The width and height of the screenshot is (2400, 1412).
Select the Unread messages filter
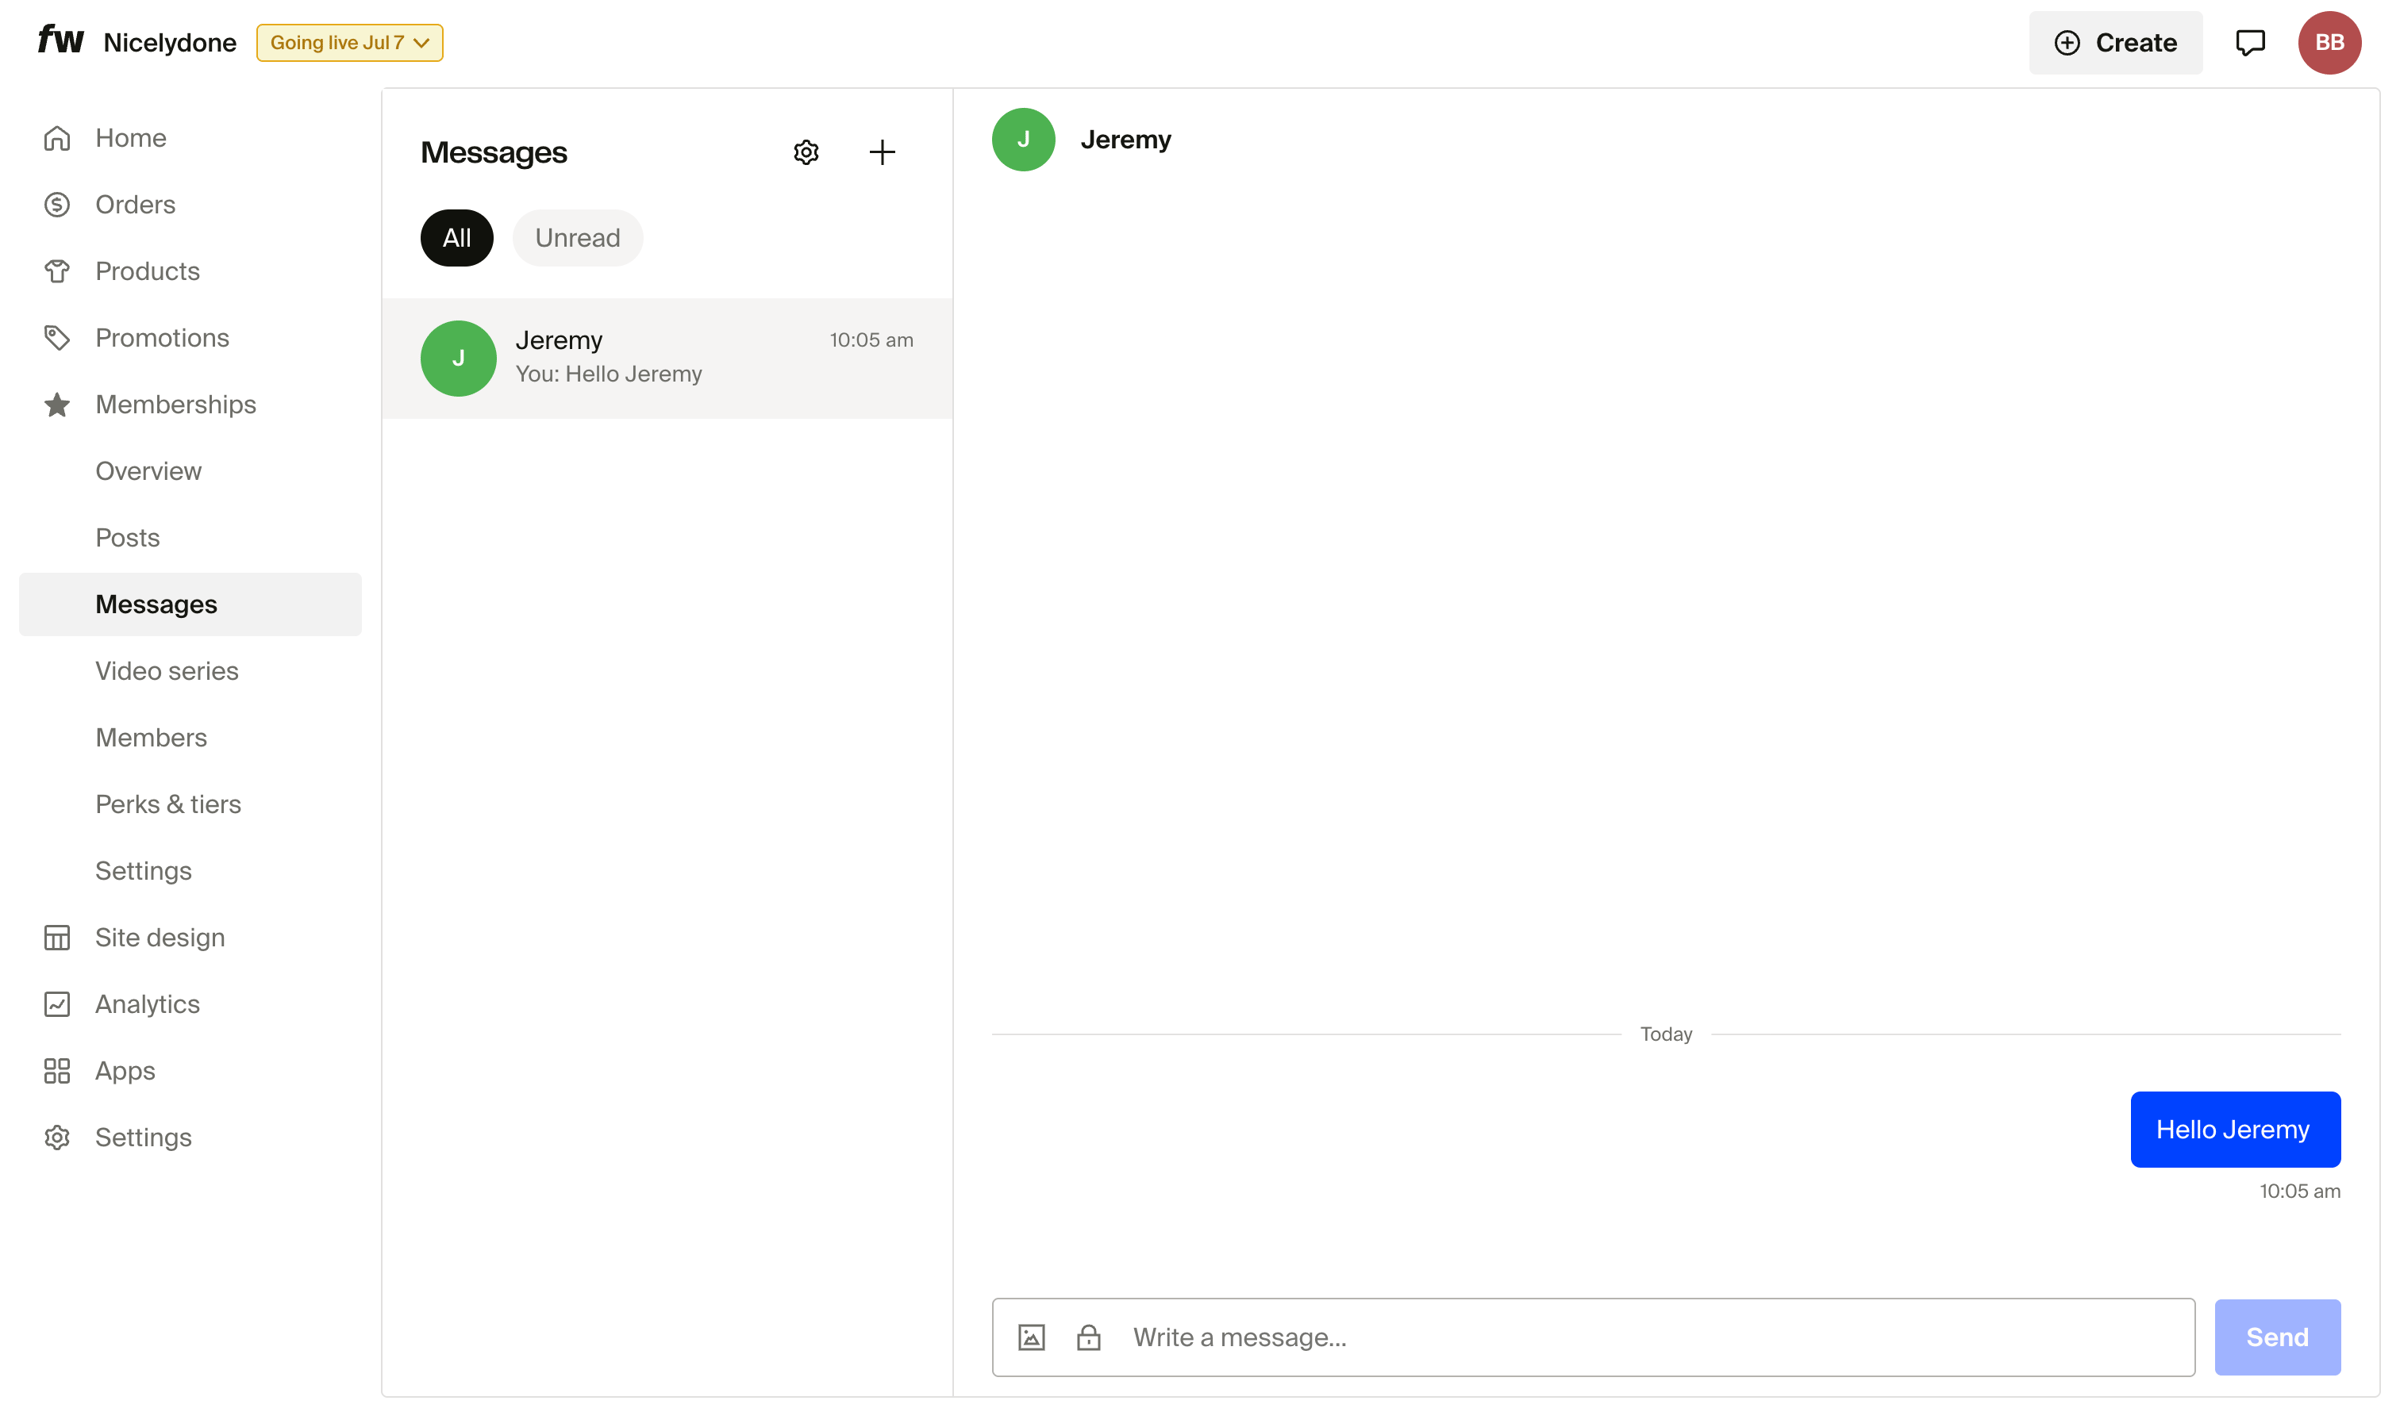click(578, 238)
